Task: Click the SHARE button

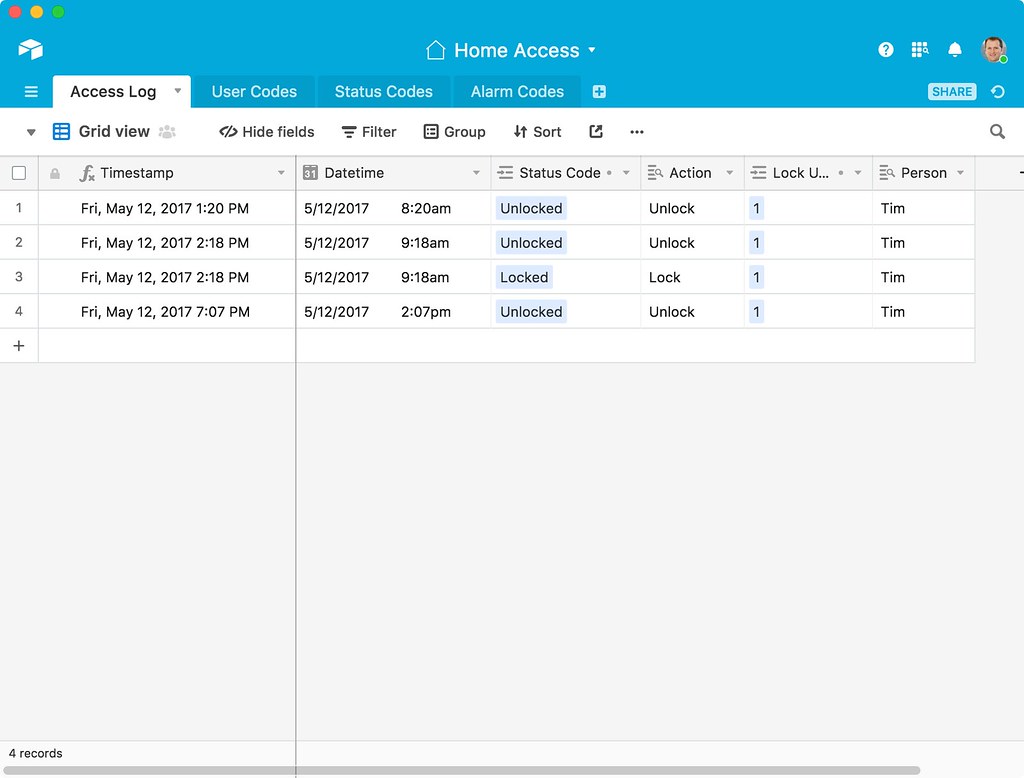Action: (x=952, y=91)
